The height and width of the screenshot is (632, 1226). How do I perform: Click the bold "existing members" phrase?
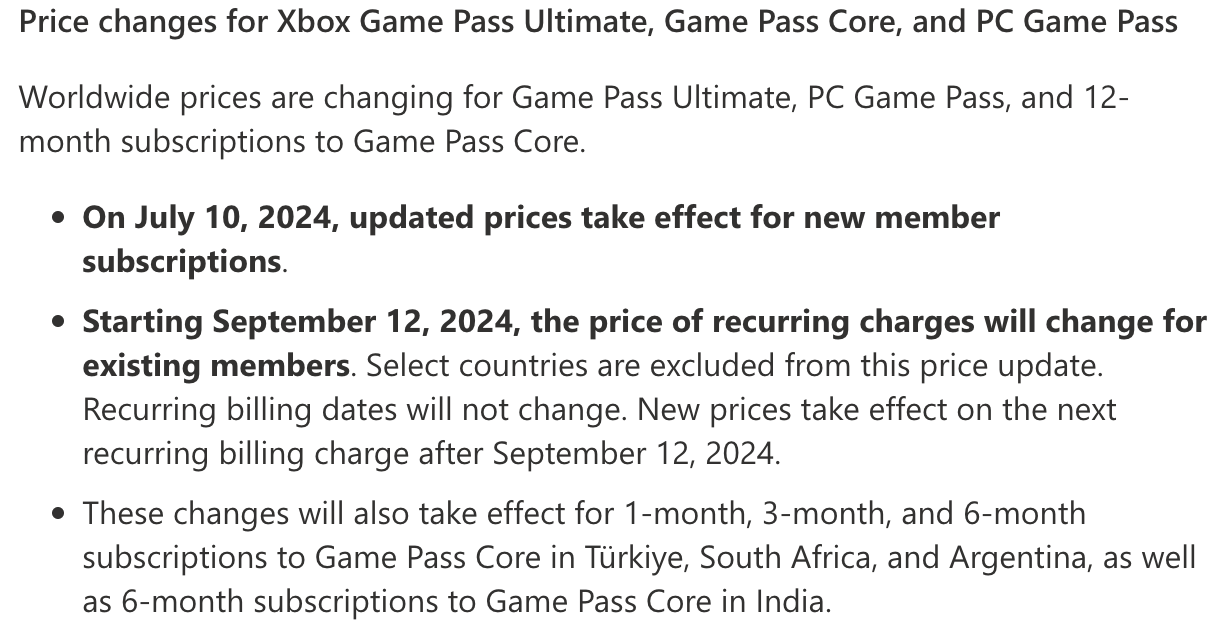point(216,366)
